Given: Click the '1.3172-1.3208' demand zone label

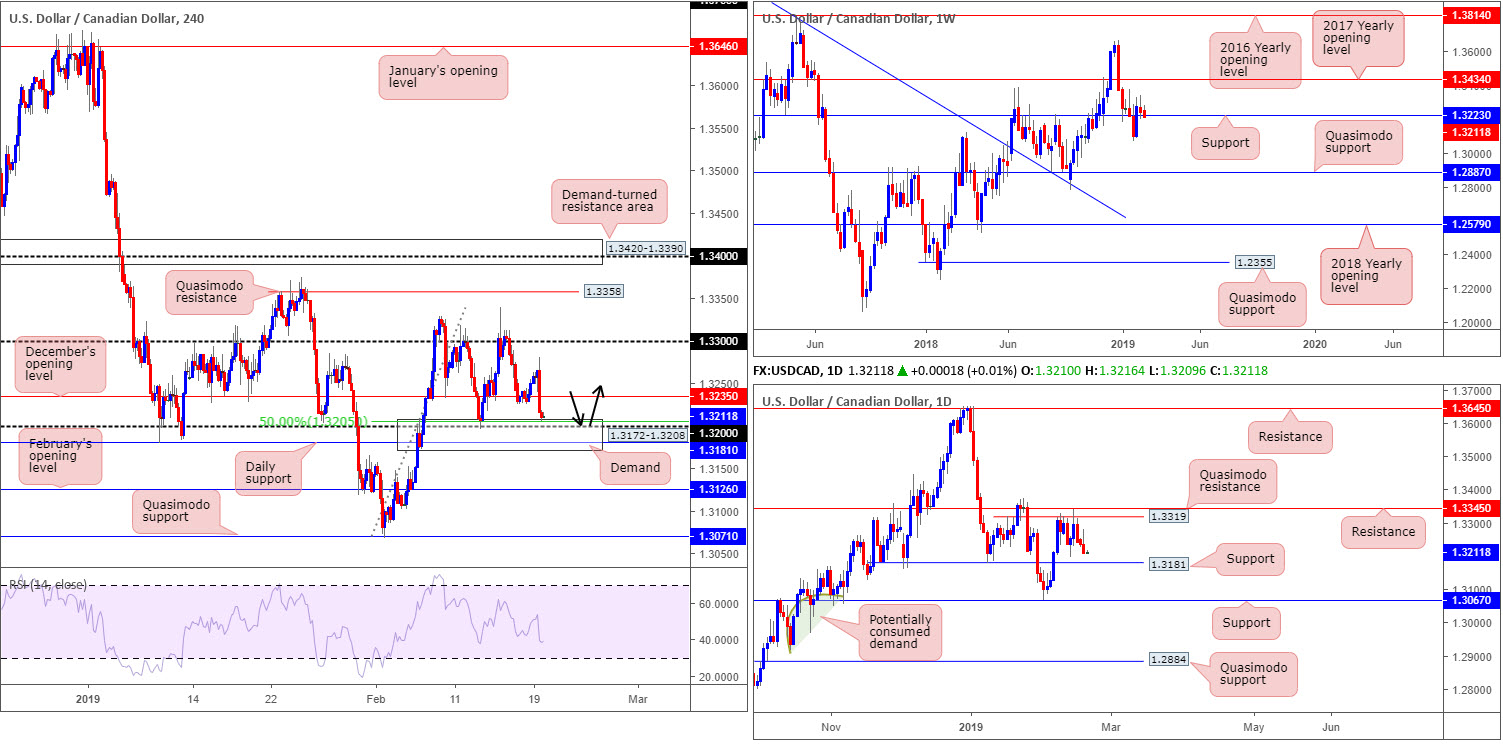Looking at the screenshot, I should [x=646, y=437].
